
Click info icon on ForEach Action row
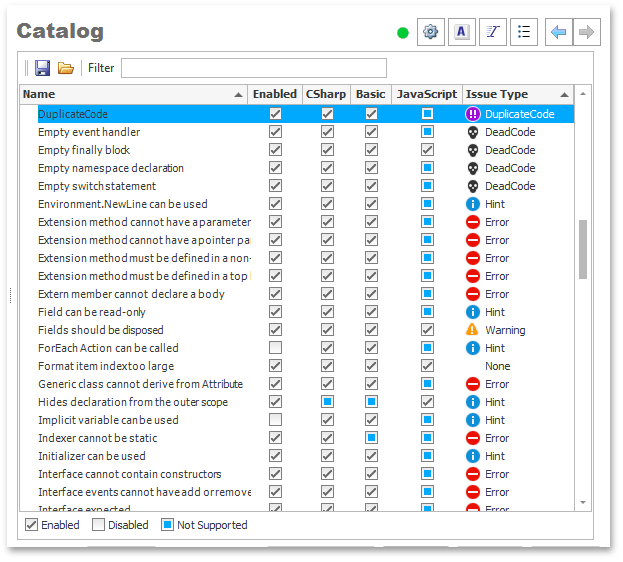click(472, 348)
